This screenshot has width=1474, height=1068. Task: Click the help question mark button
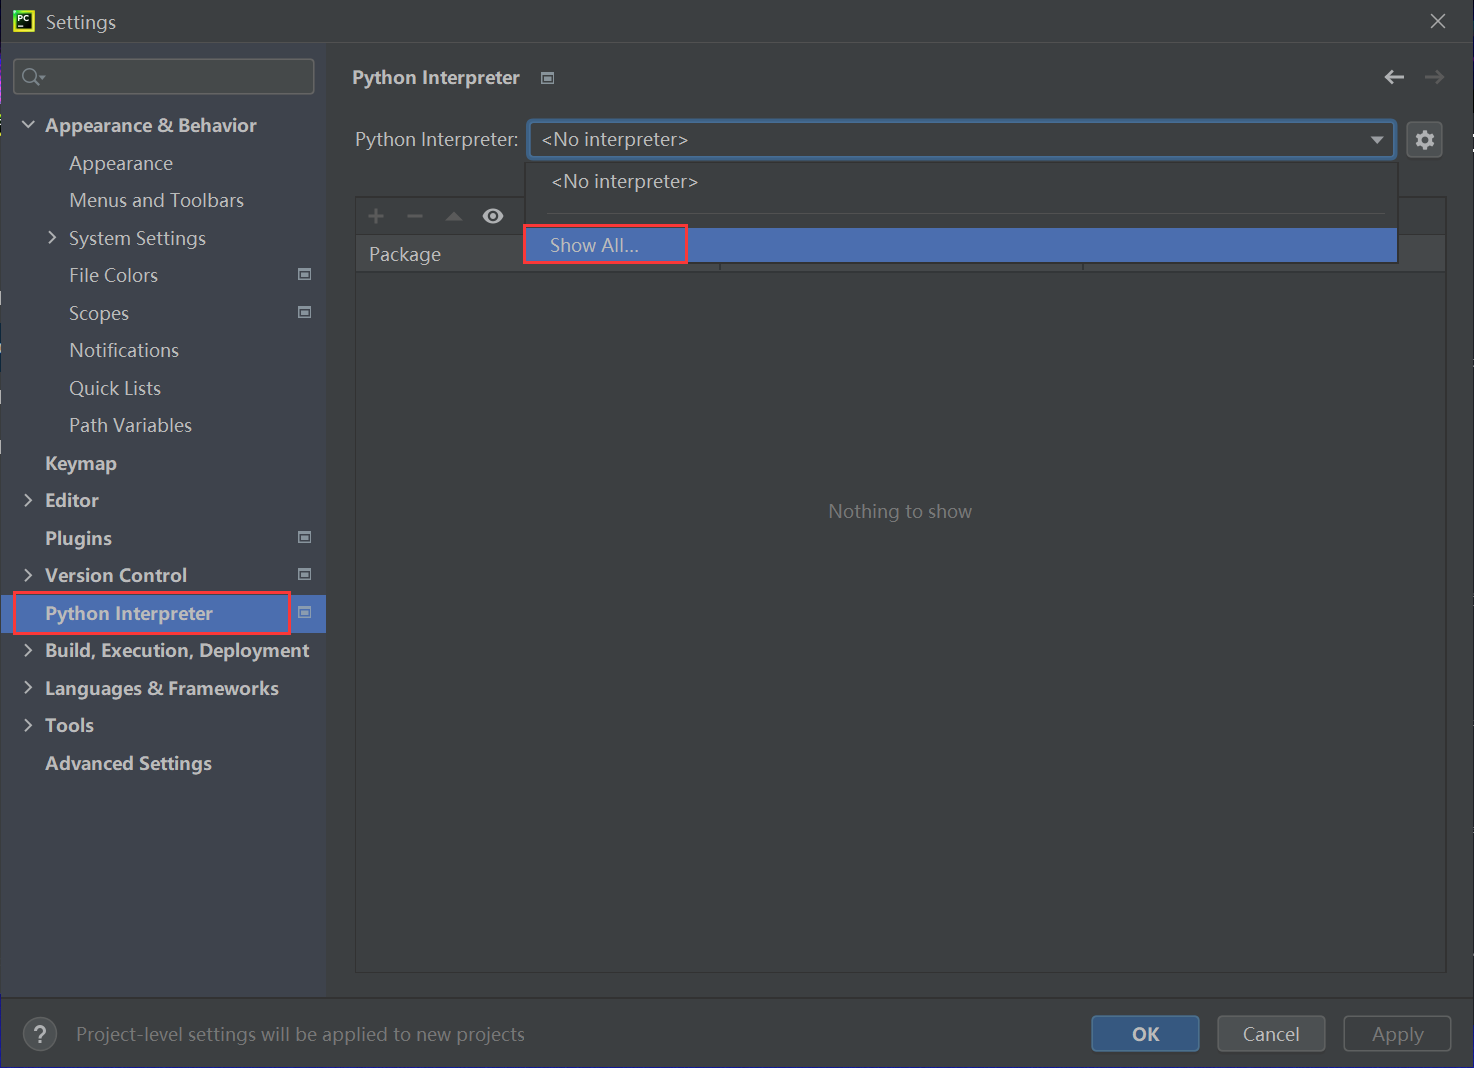pos(40,1034)
